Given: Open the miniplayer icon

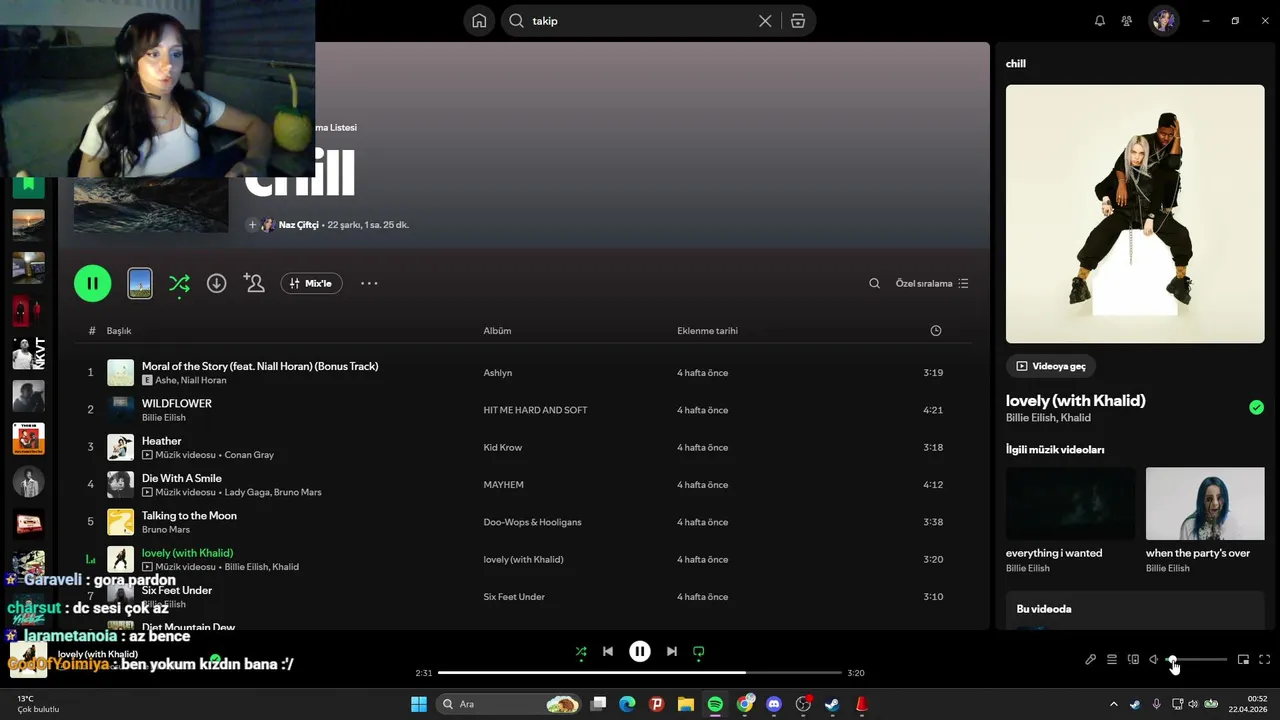Looking at the screenshot, I should coord(1243,660).
